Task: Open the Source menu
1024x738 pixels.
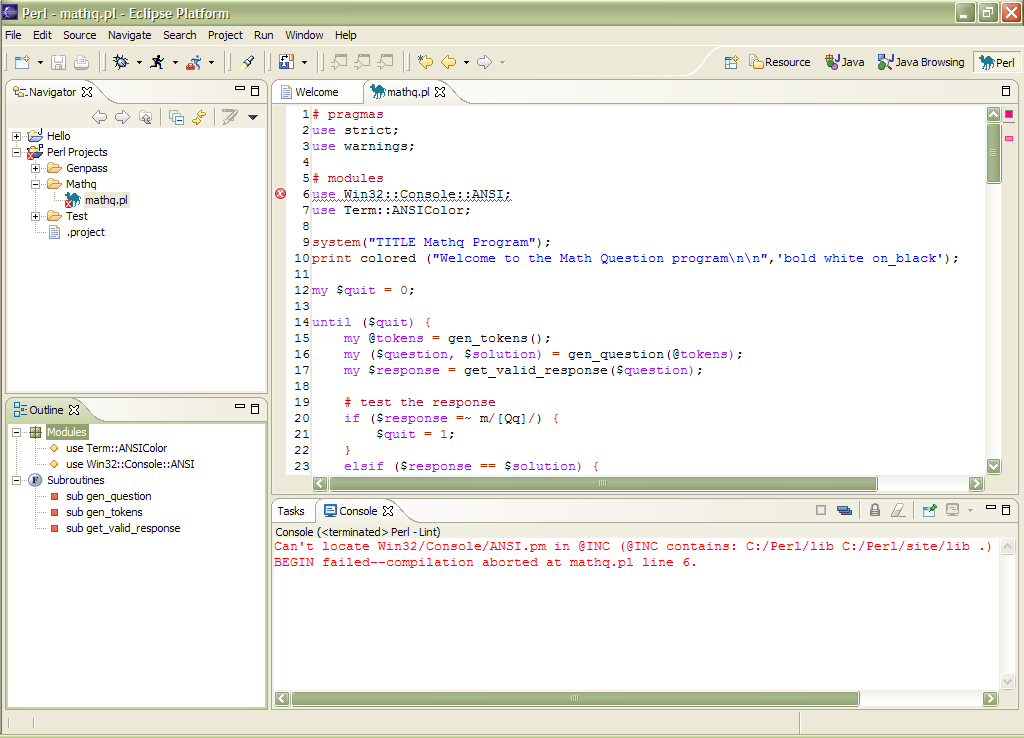Action: (80, 35)
